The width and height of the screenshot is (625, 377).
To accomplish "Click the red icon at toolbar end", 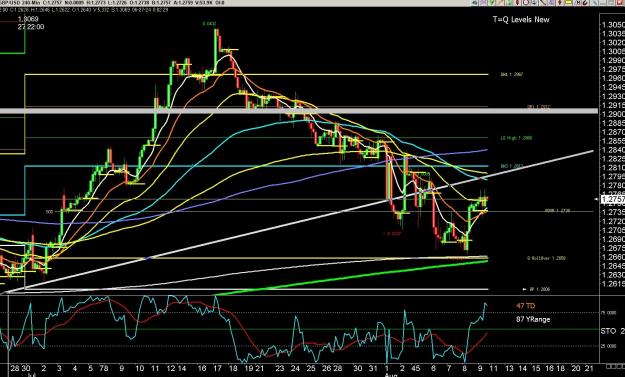I will (x=619, y=3).
